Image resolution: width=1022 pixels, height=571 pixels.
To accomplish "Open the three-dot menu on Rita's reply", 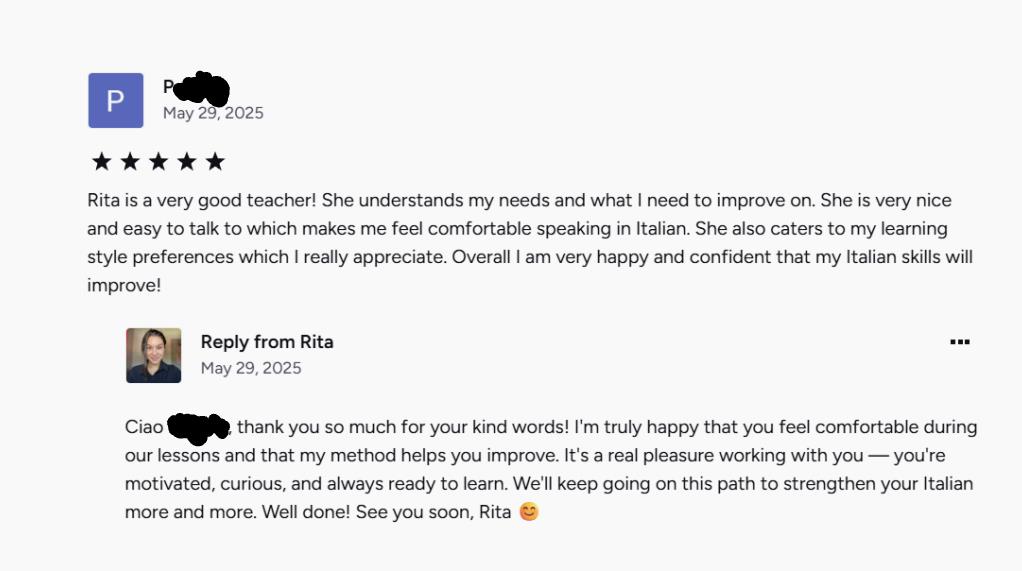I will tap(959, 342).
